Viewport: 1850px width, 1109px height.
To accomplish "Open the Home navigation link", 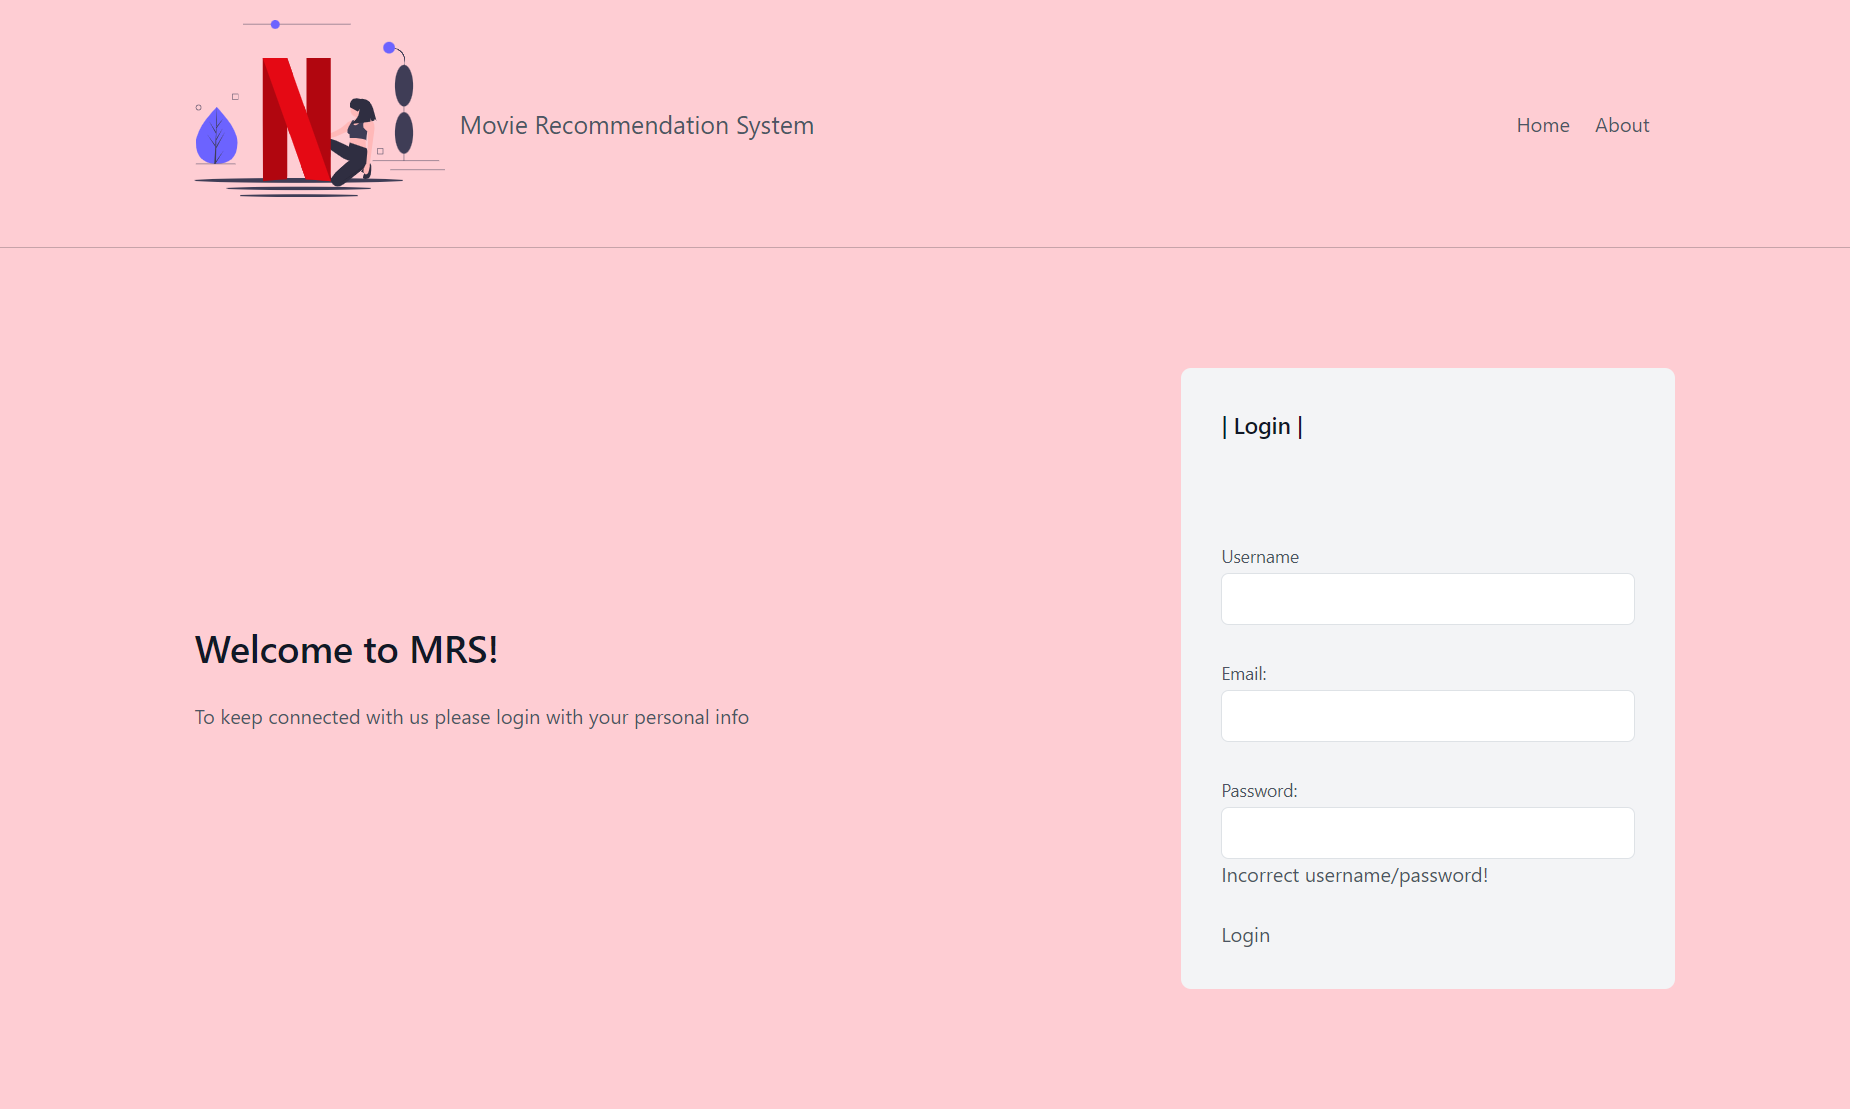I will [x=1543, y=125].
